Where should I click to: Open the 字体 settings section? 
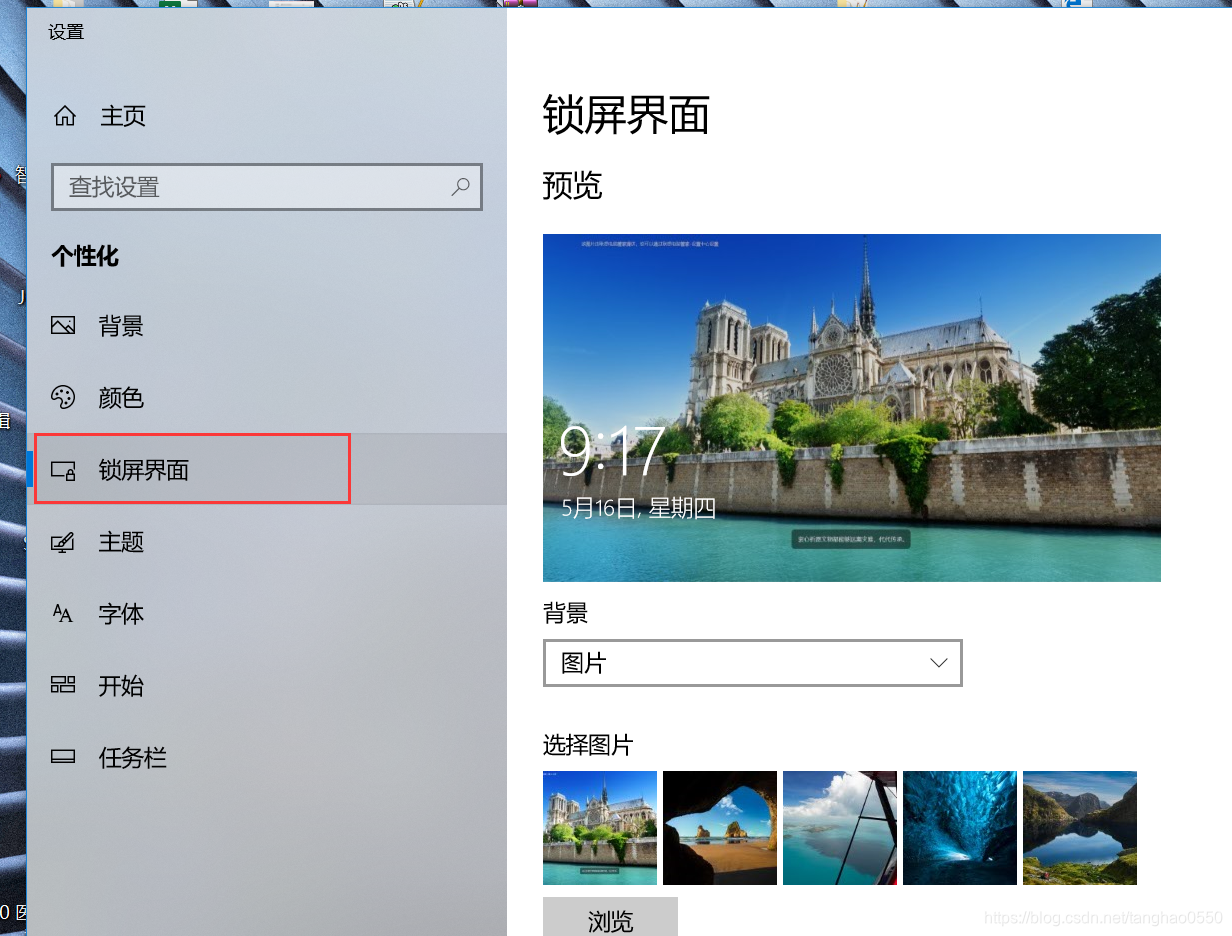pyautogui.click(x=121, y=614)
